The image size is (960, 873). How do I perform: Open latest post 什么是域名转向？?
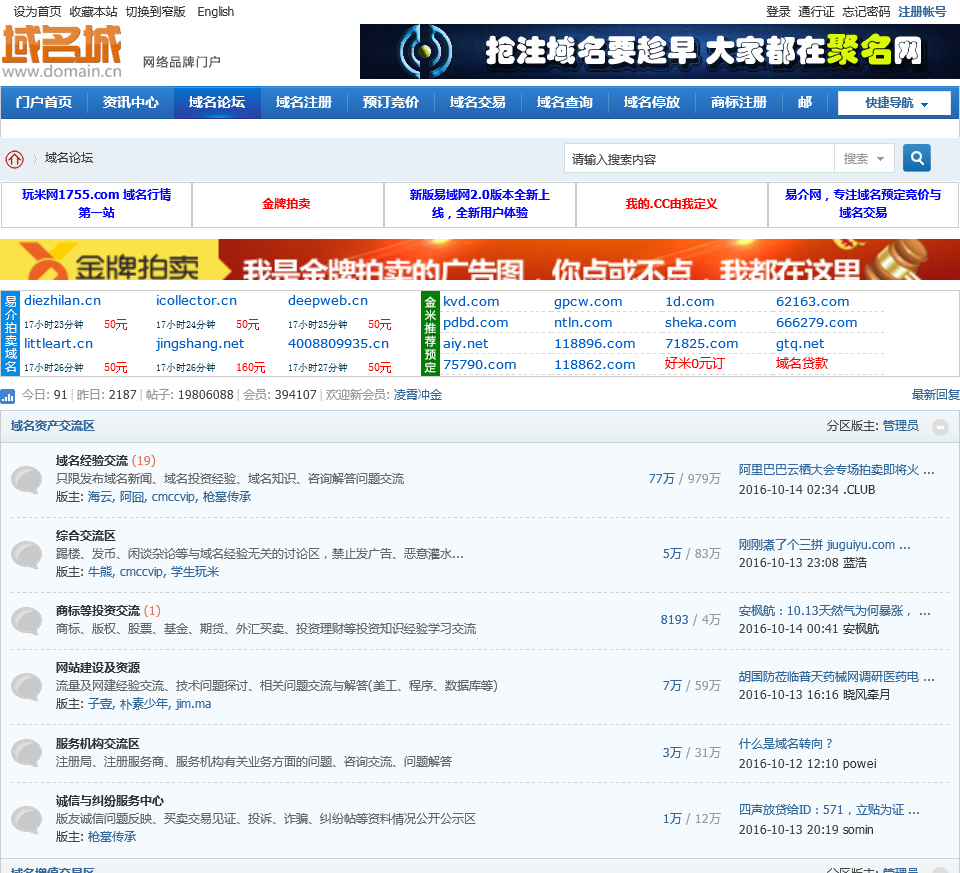(786, 744)
